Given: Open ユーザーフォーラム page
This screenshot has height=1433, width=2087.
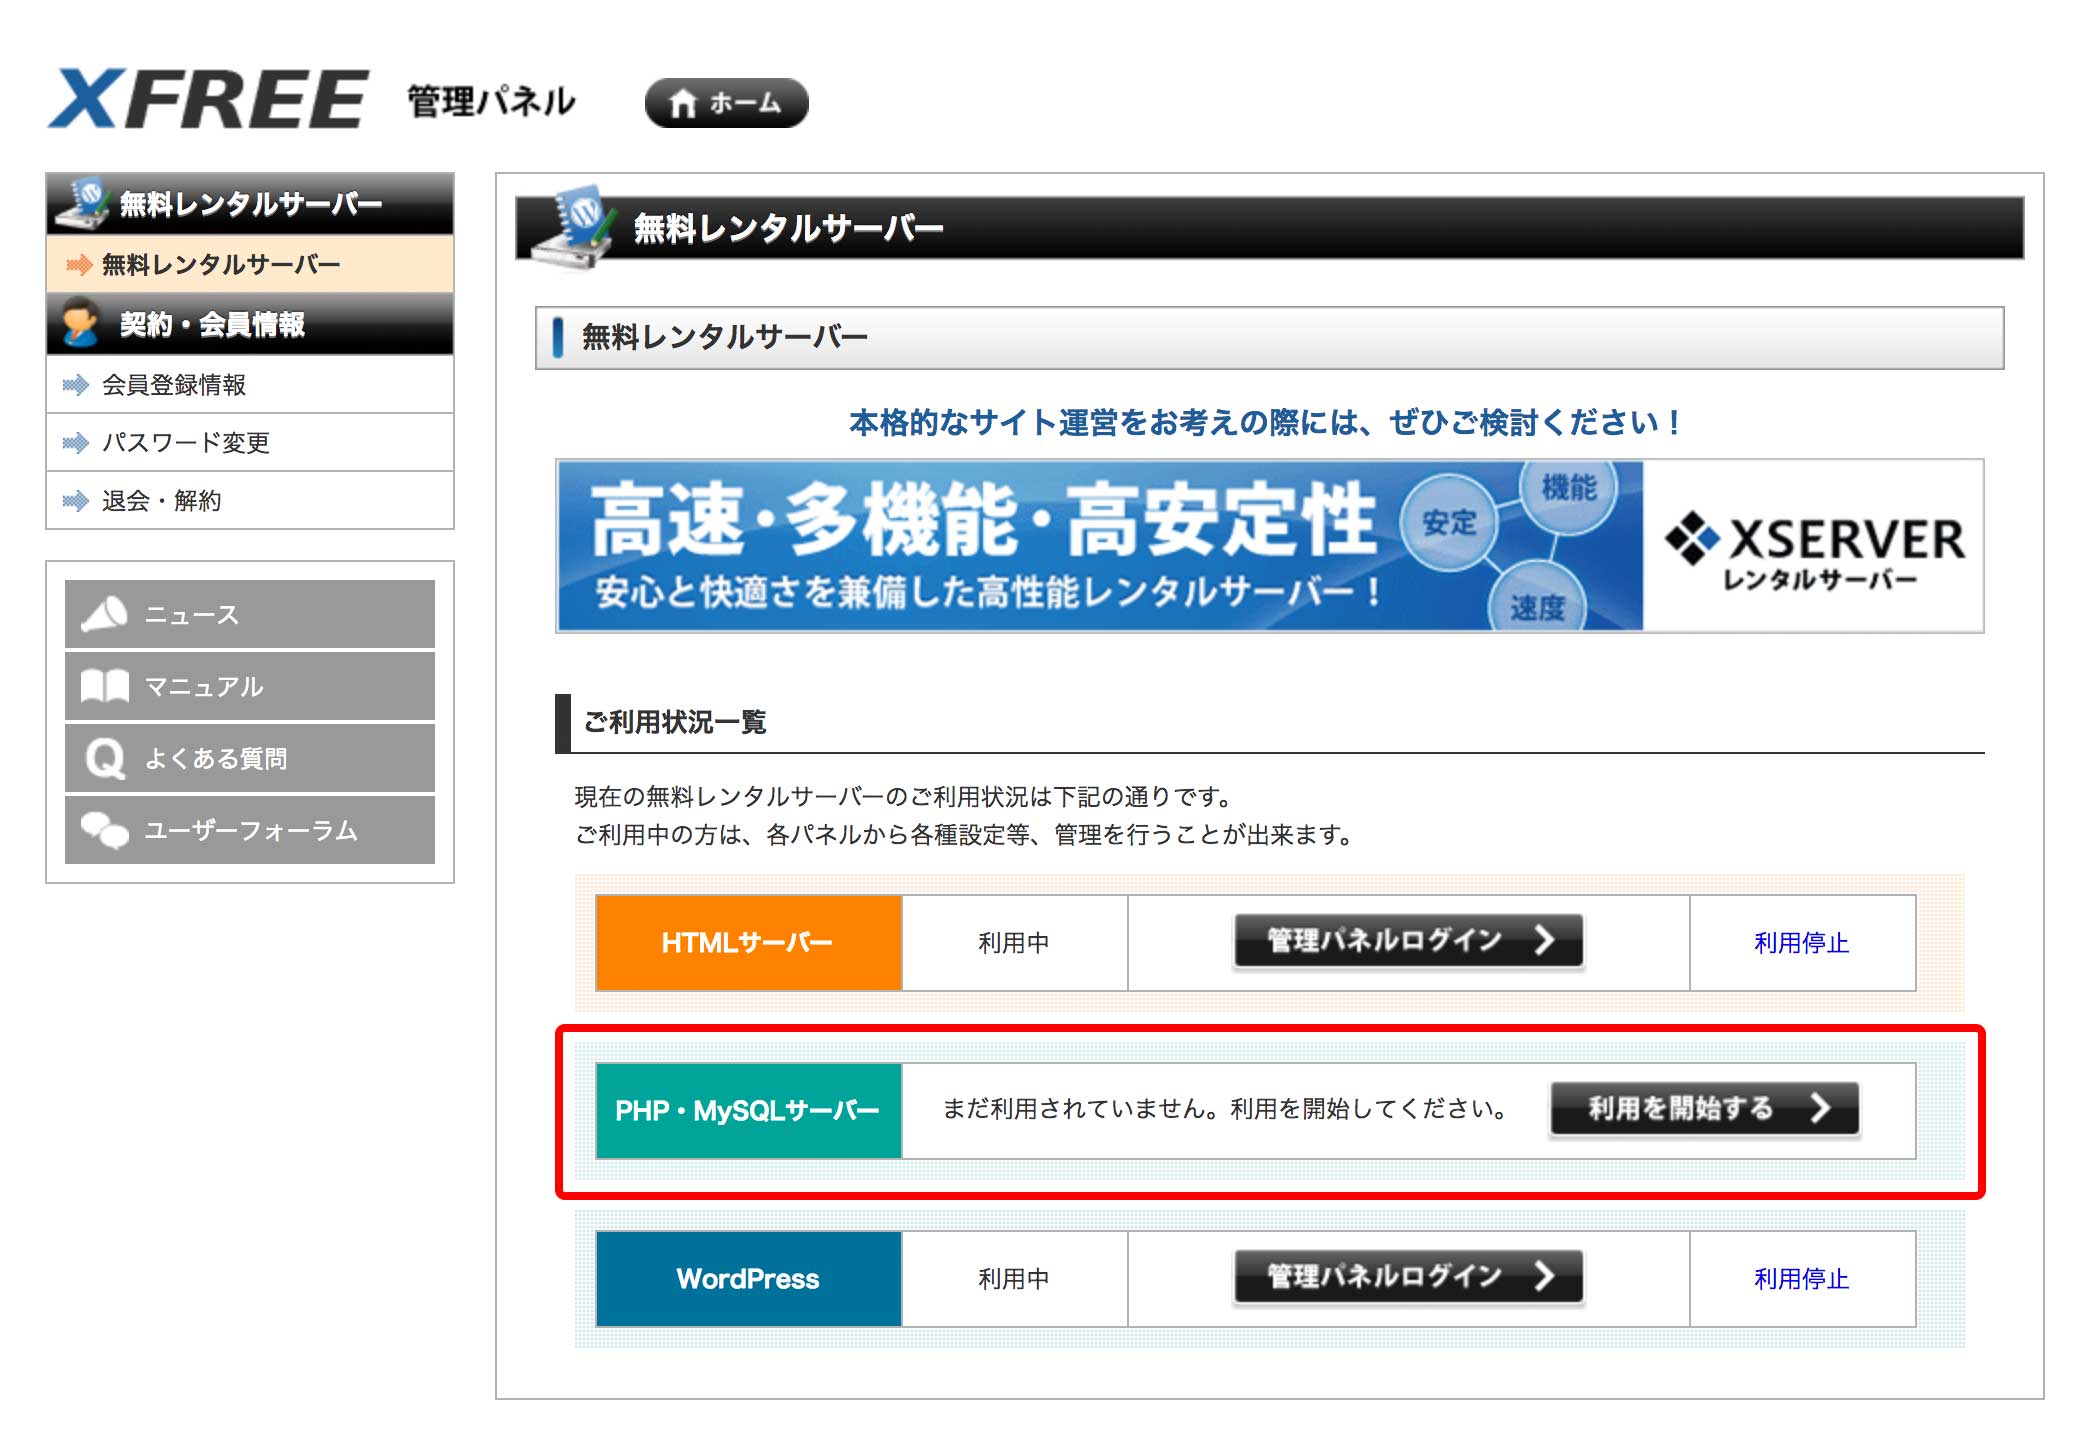Looking at the screenshot, I should point(250,830).
